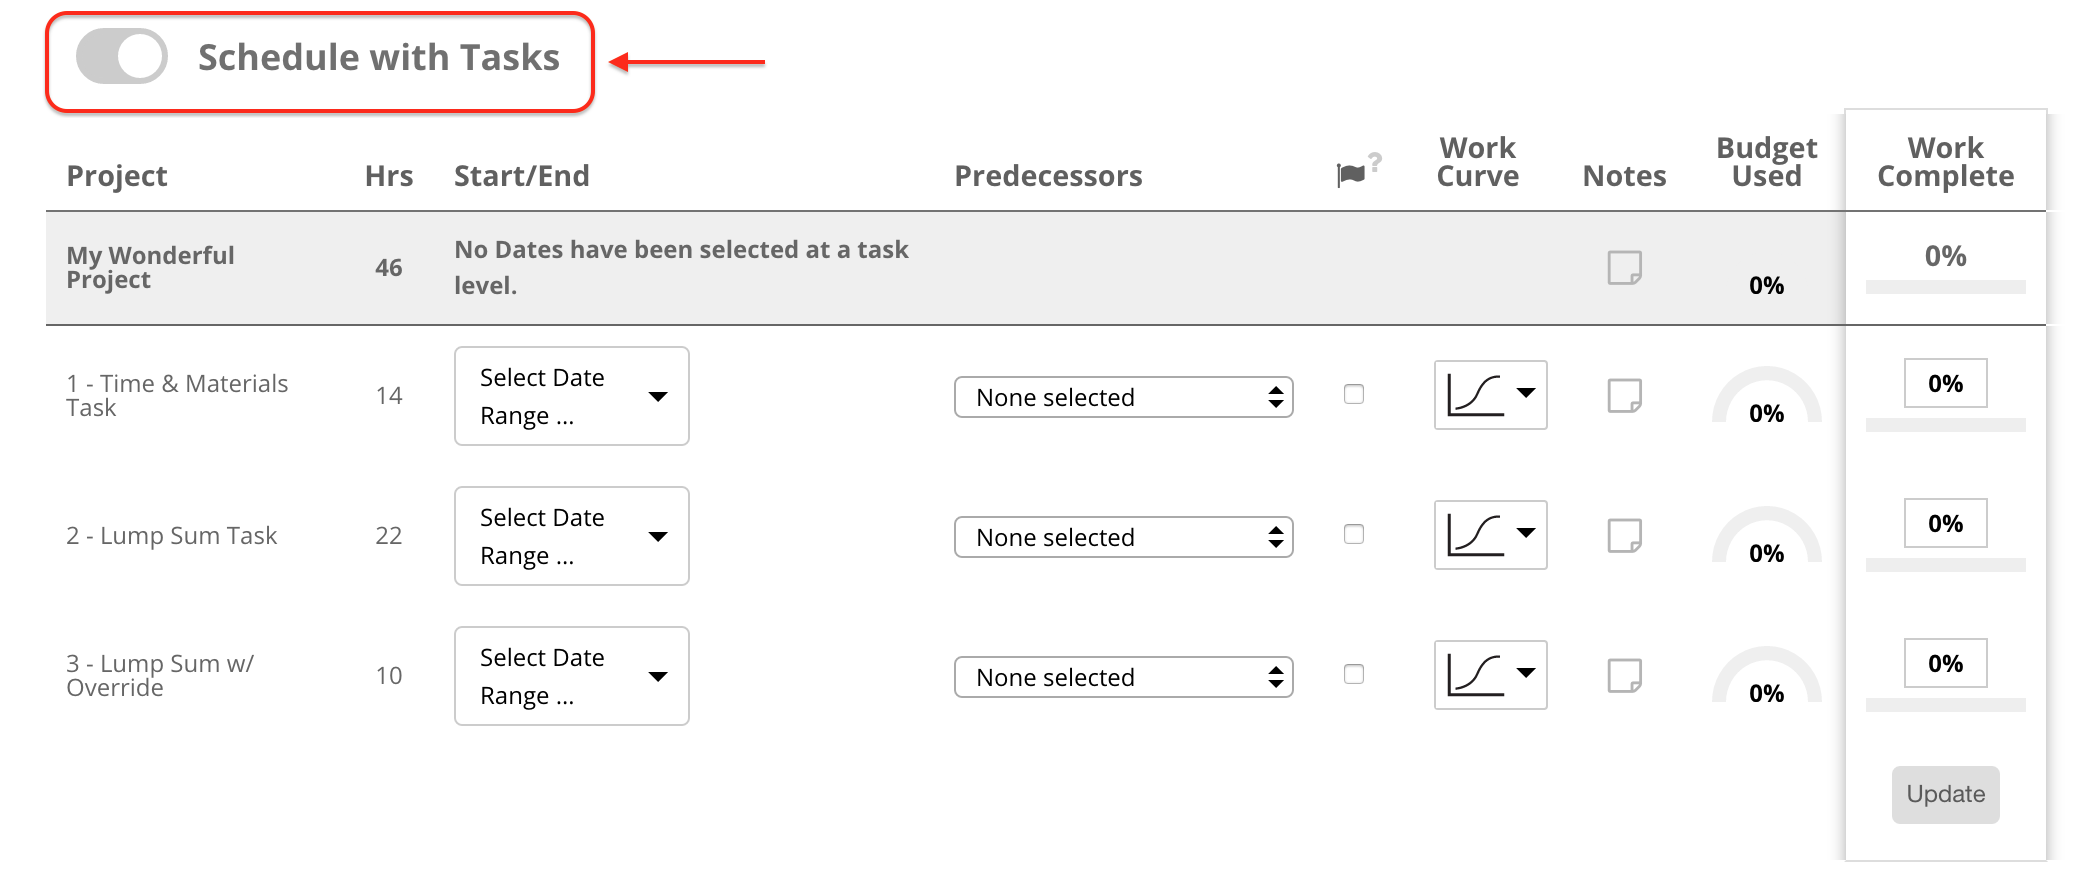The image size is (2076, 882).
Task: Open the Predecessors dropdown for Lump Sum Task
Action: pyautogui.click(x=1123, y=536)
